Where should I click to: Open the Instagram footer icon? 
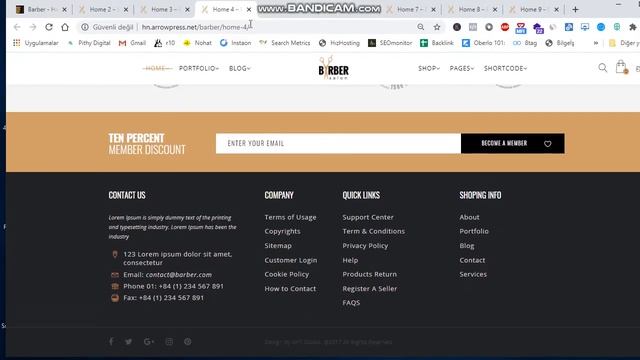pyautogui.click(x=169, y=342)
